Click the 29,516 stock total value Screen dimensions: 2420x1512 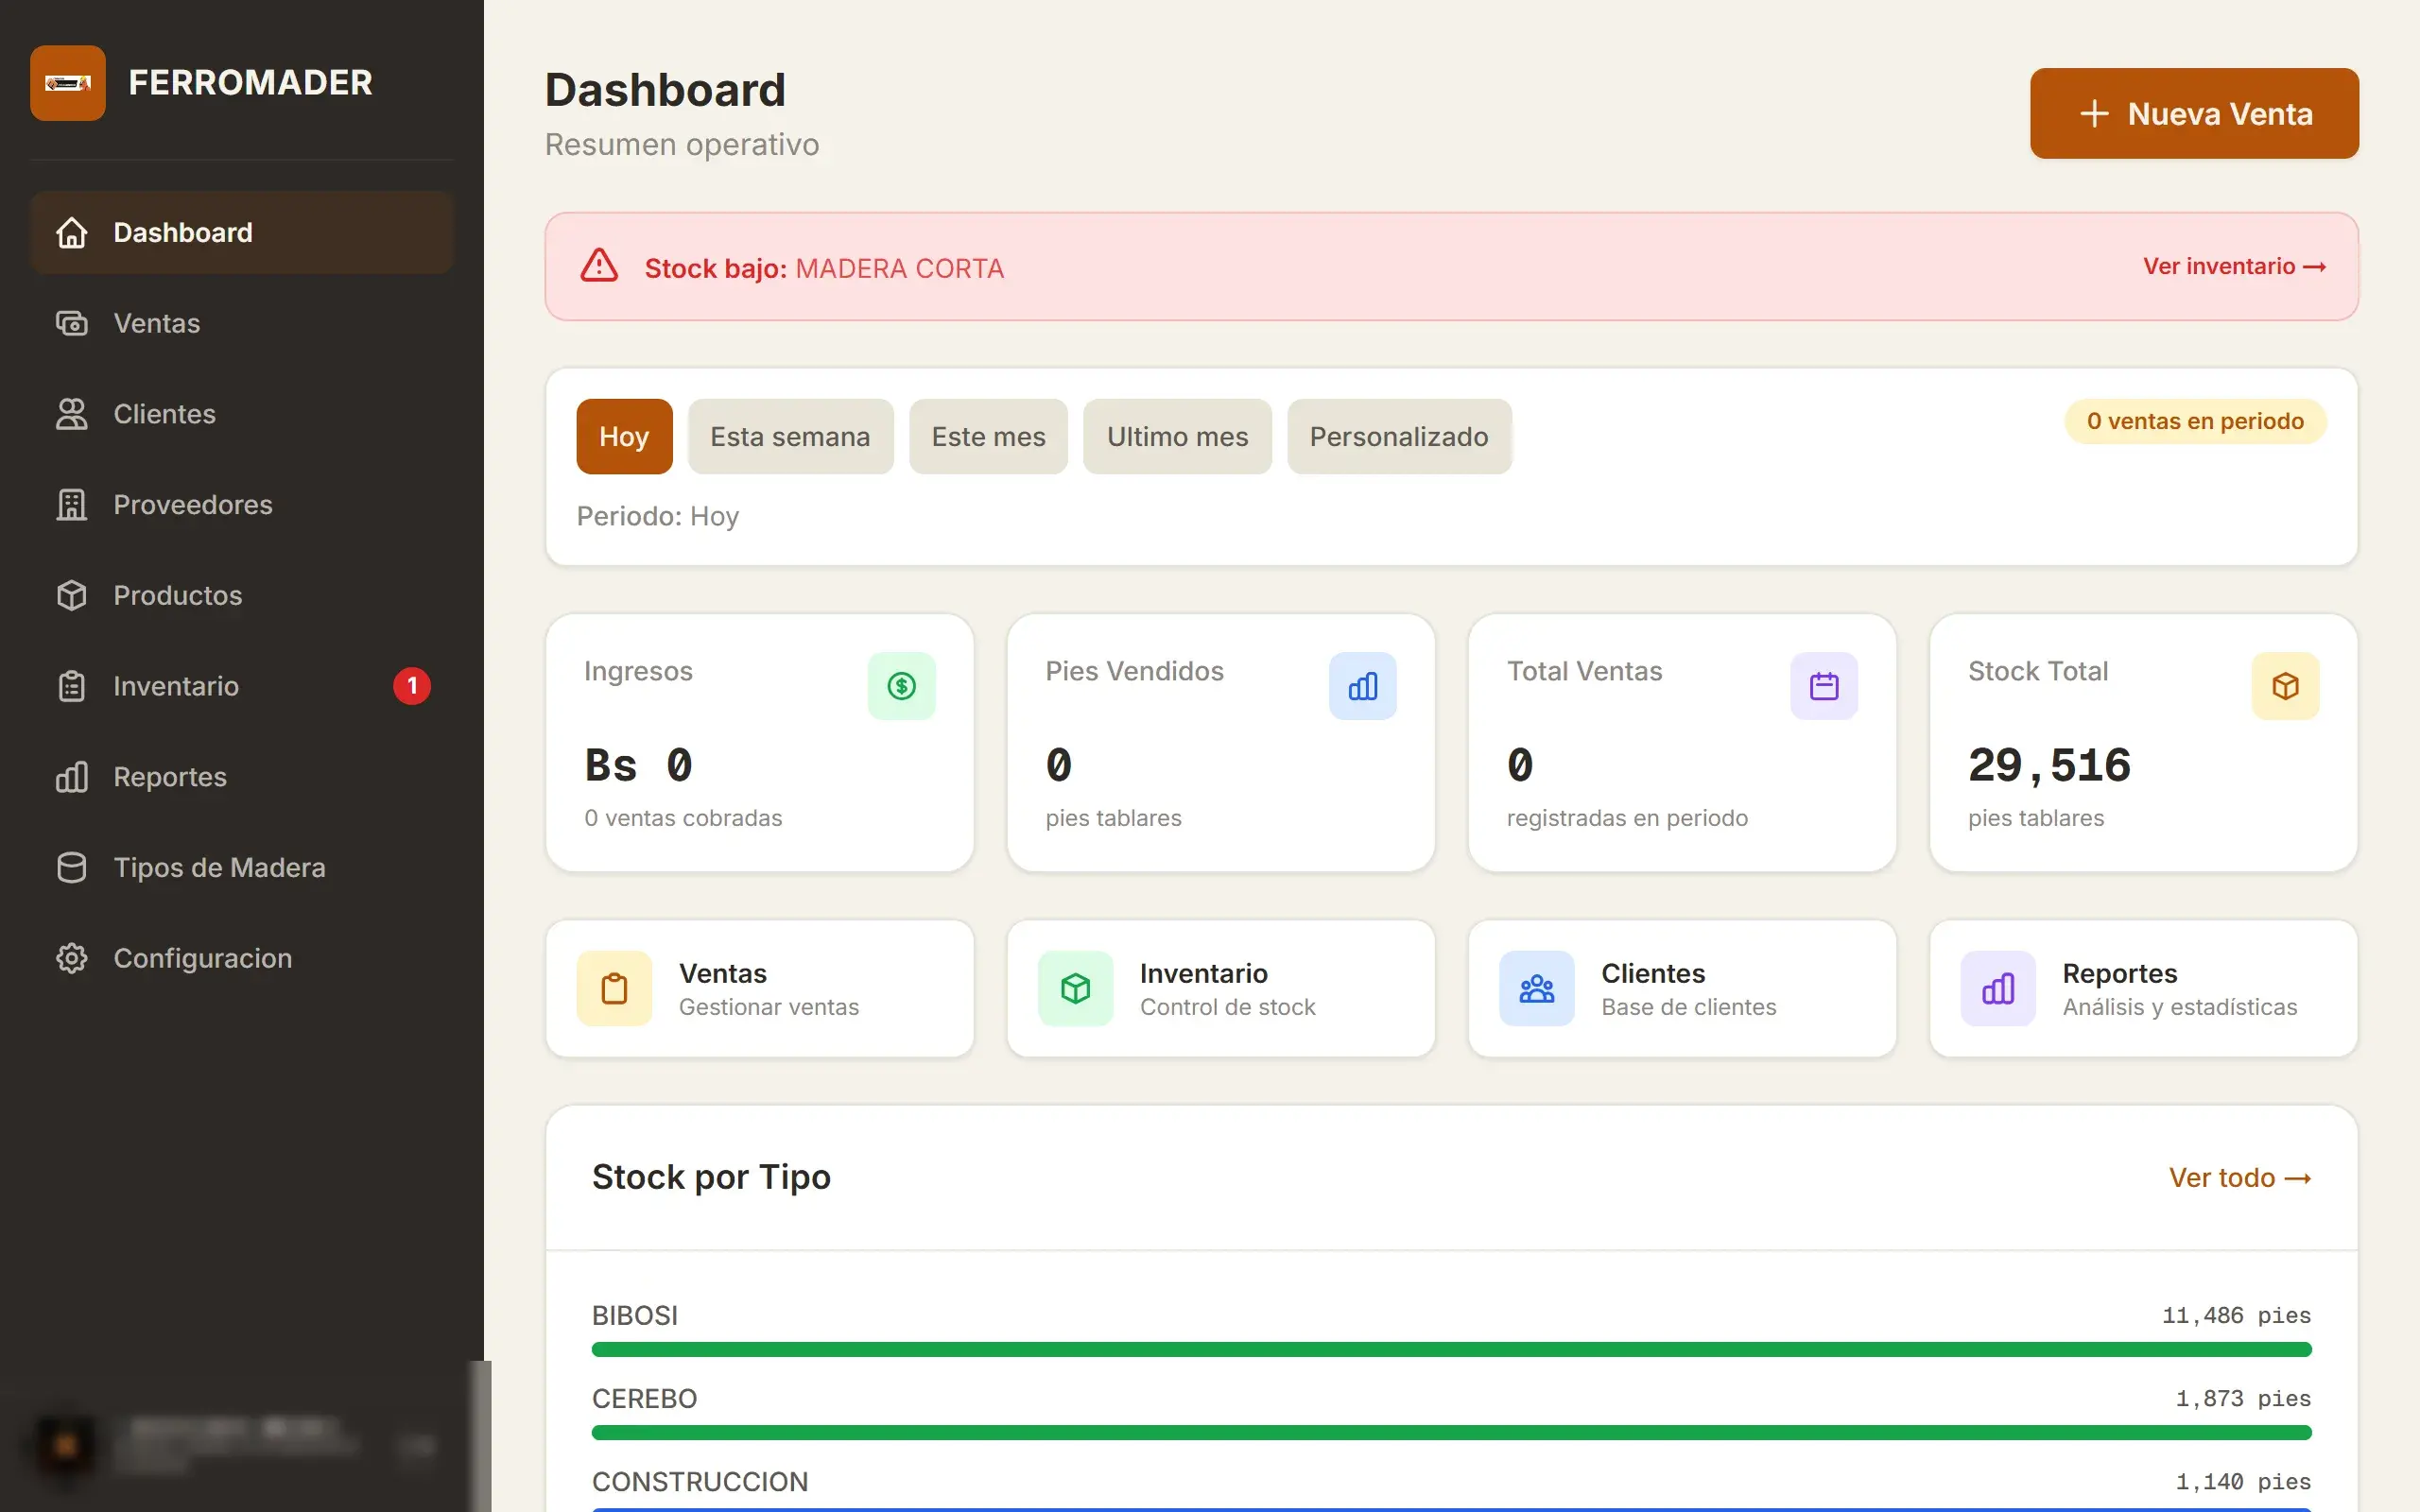point(2049,766)
